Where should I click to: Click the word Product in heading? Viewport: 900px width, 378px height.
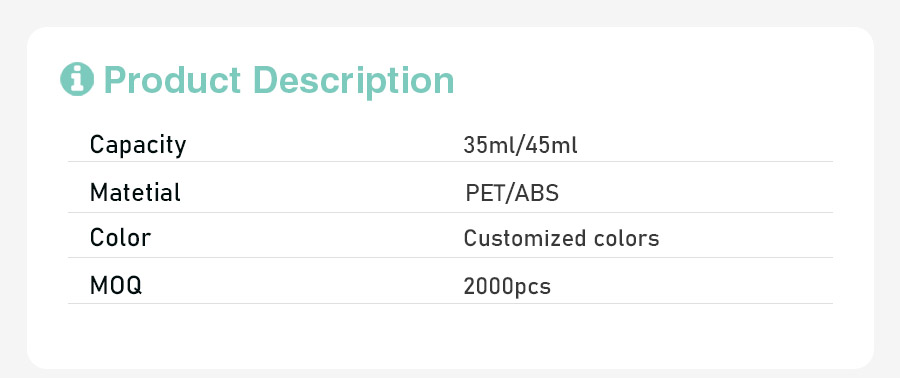[172, 80]
